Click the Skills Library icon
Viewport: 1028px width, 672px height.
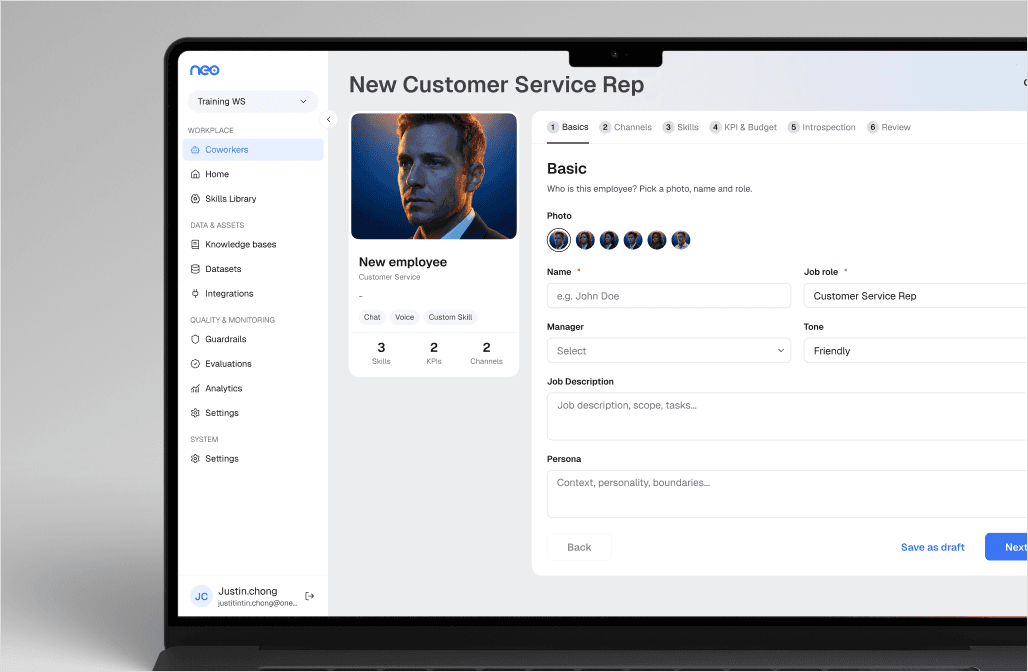tap(195, 199)
